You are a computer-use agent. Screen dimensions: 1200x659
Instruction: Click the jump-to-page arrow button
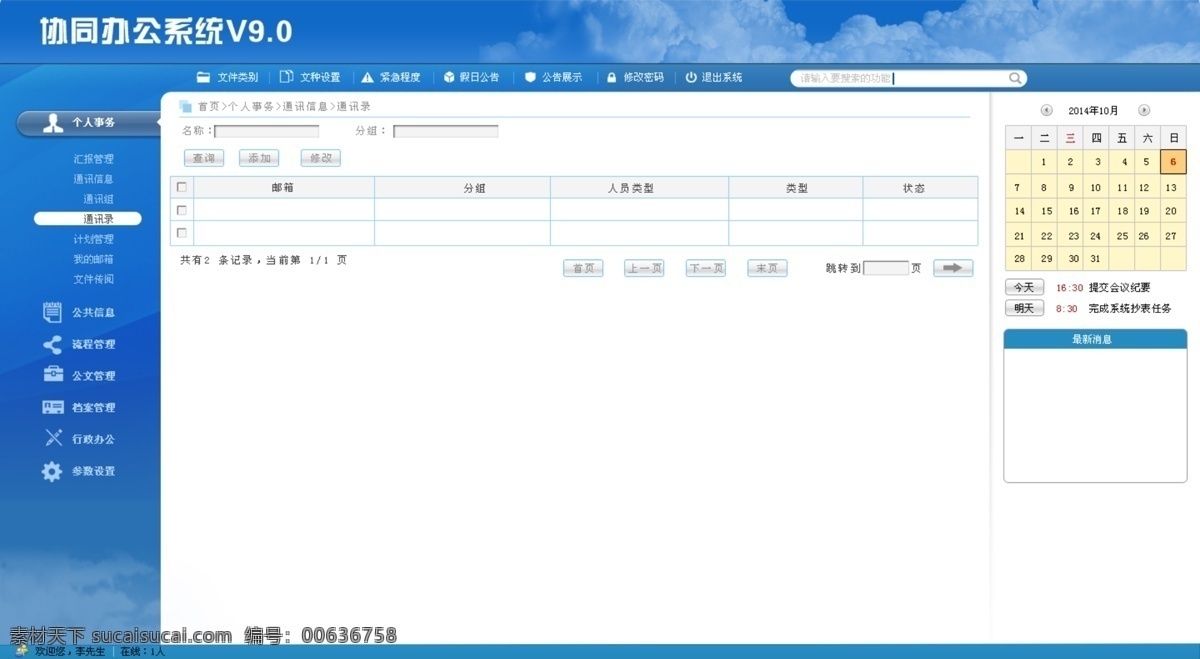(x=953, y=268)
